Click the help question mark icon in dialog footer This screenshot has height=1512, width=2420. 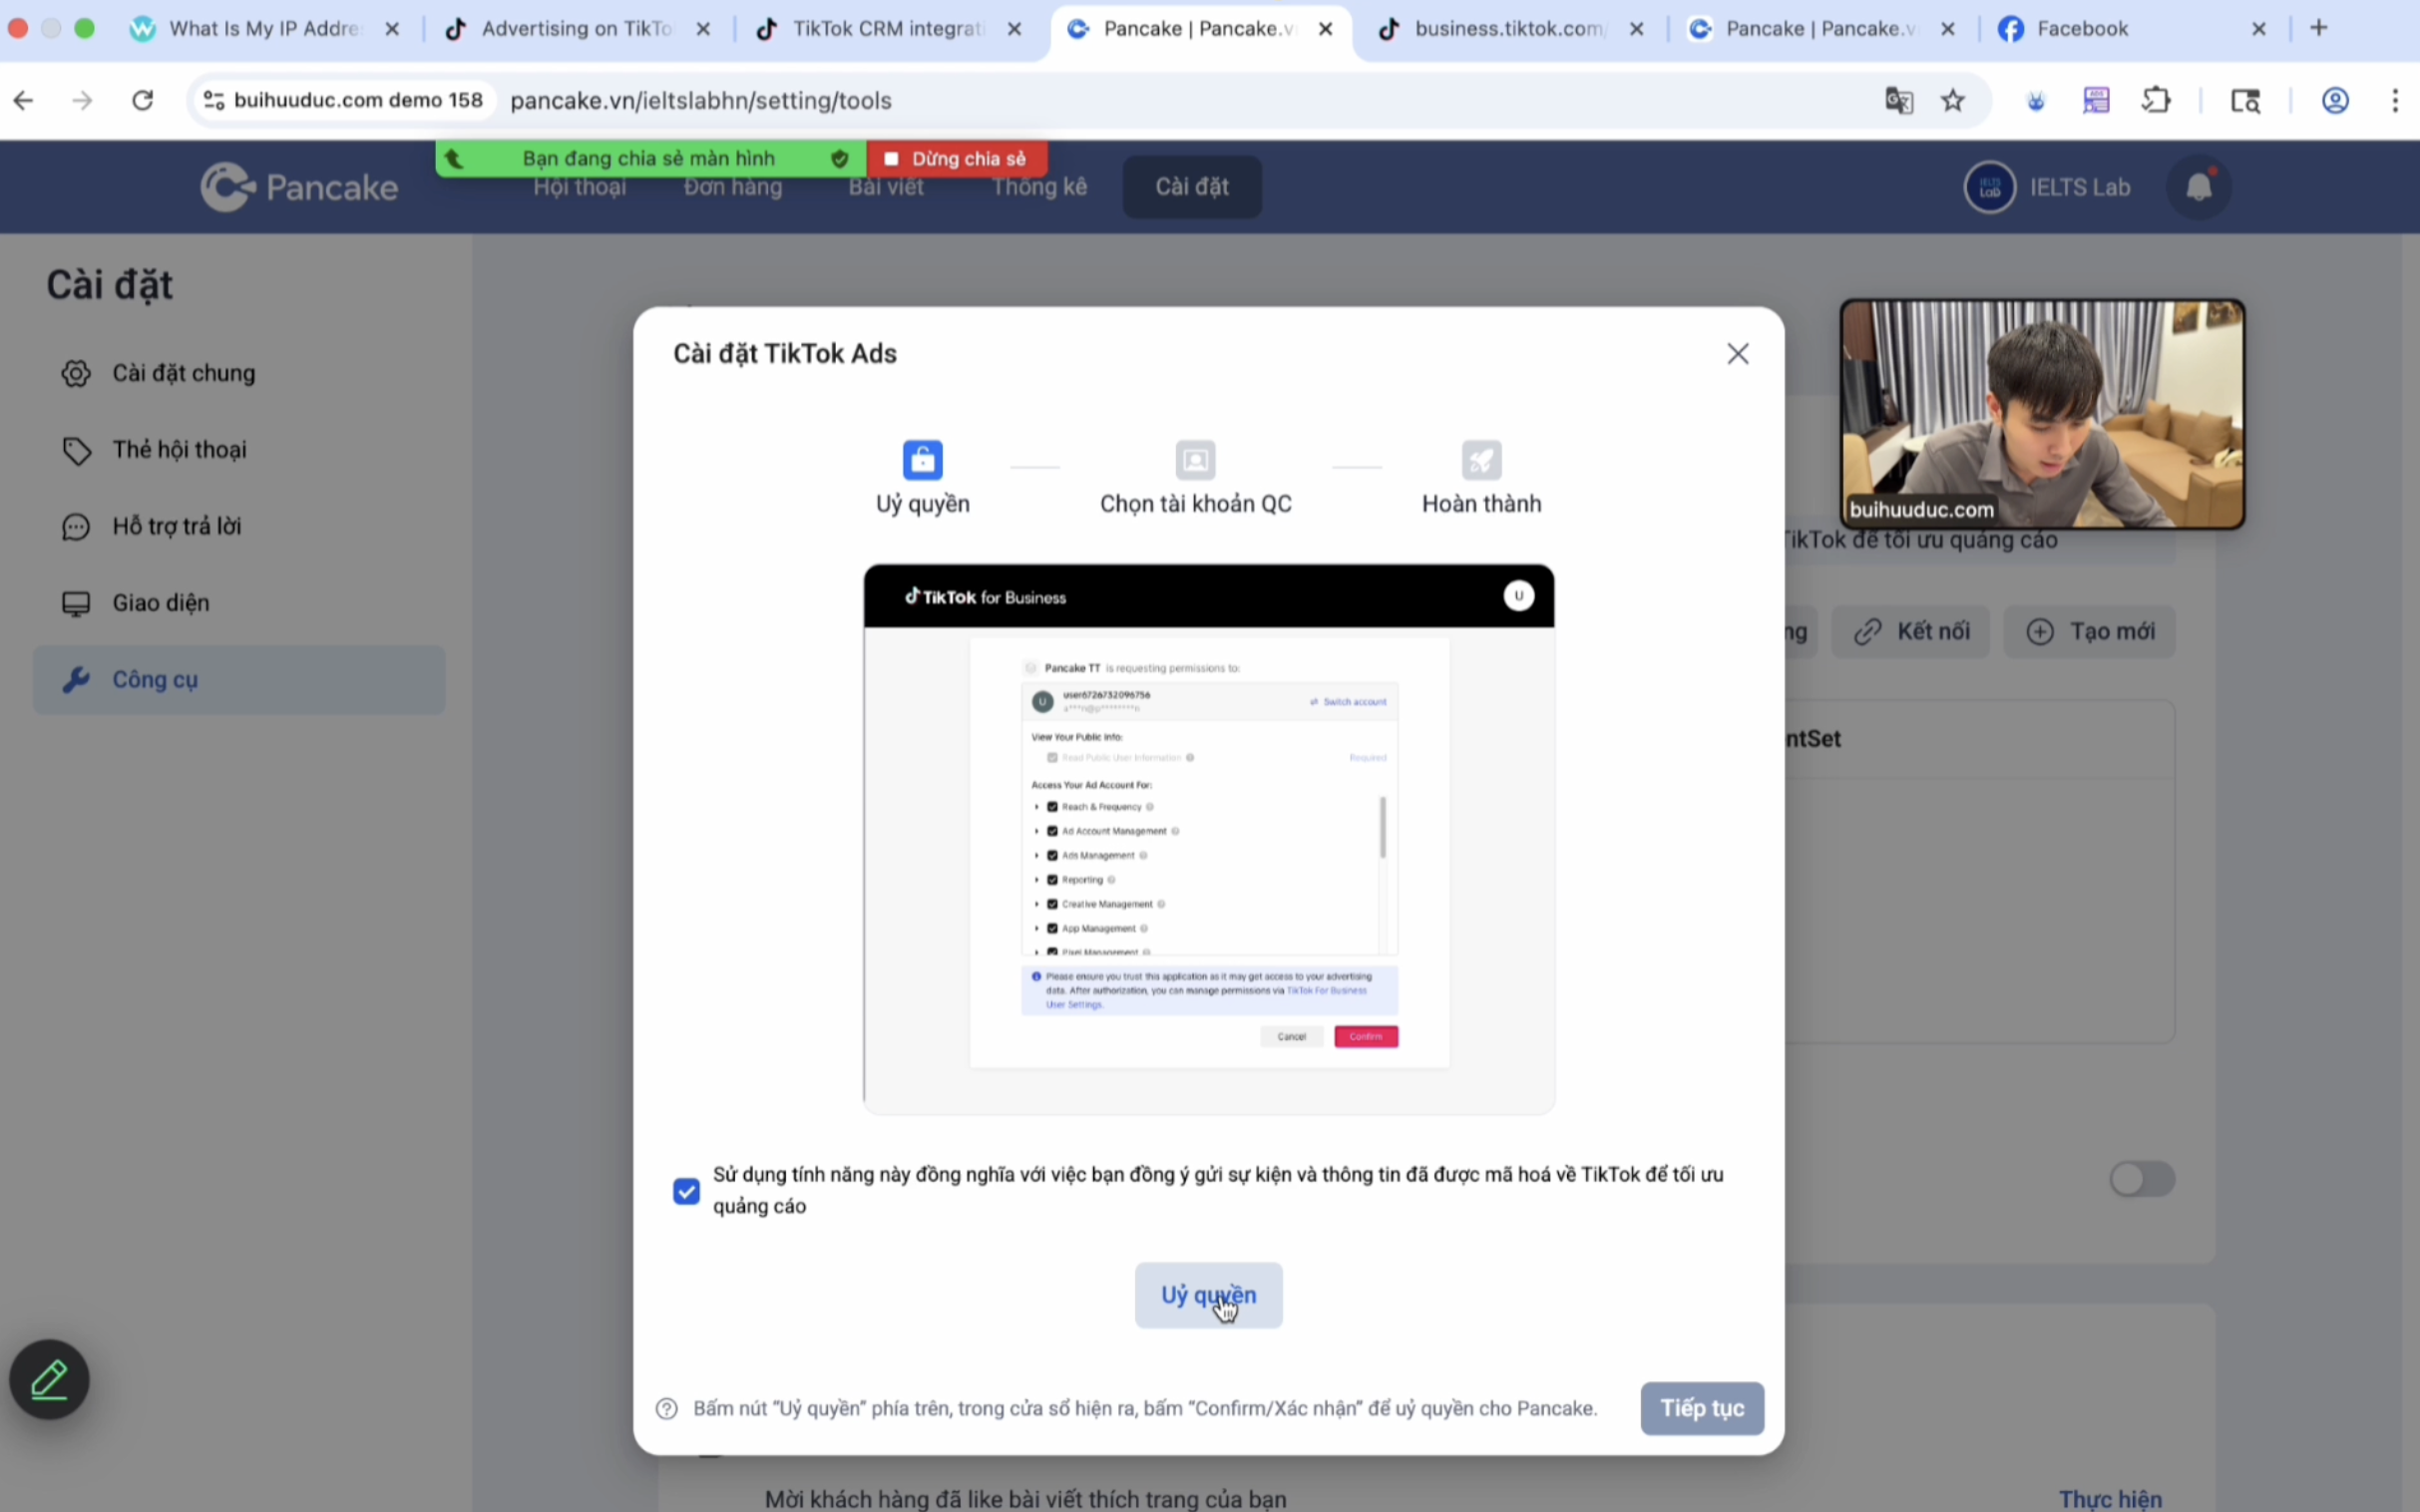(667, 1408)
